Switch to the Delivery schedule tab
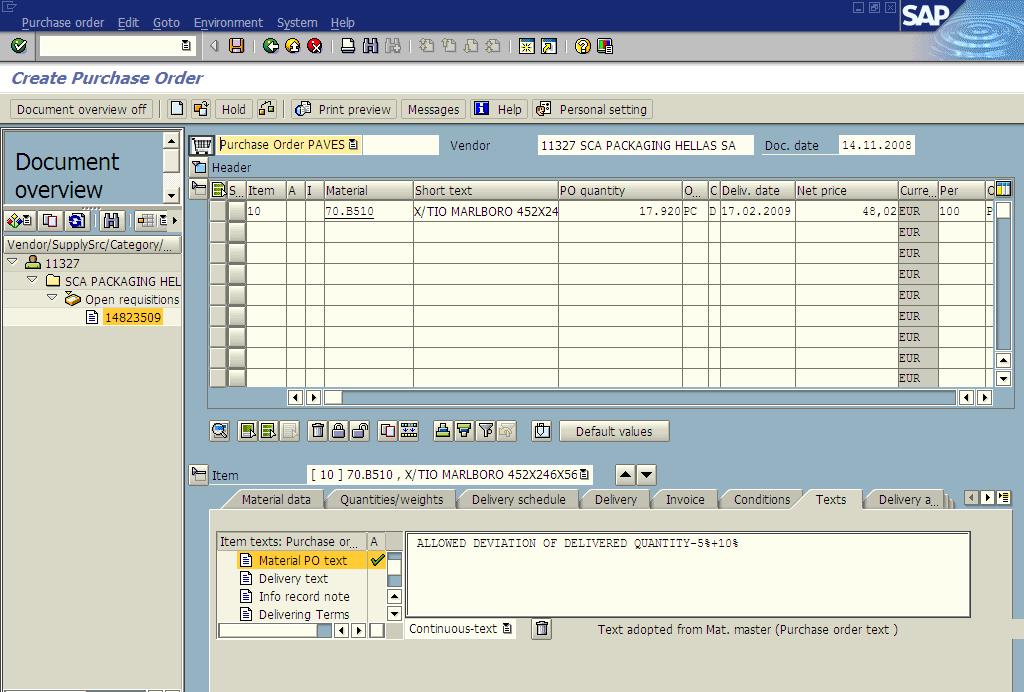Screen dimensions: 1024x692 pyautogui.click(x=519, y=499)
